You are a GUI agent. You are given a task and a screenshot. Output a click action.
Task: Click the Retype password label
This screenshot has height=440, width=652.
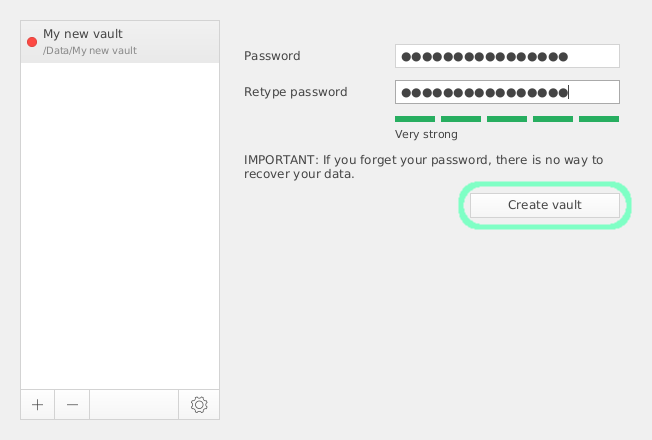[296, 92]
